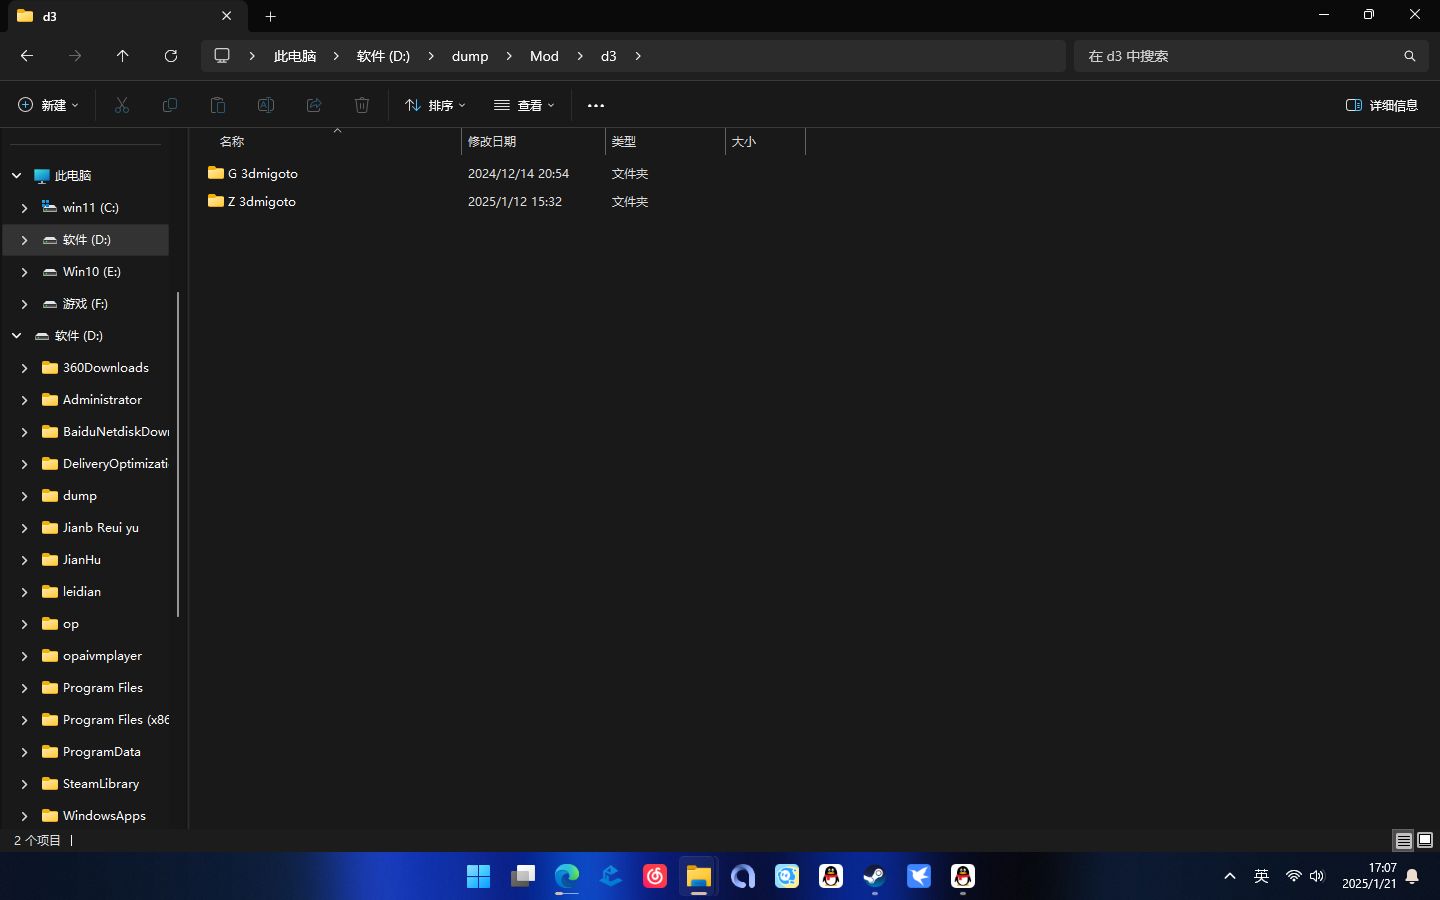Open the See more options ellipsis
Image resolution: width=1440 pixels, height=900 pixels.
click(x=596, y=105)
